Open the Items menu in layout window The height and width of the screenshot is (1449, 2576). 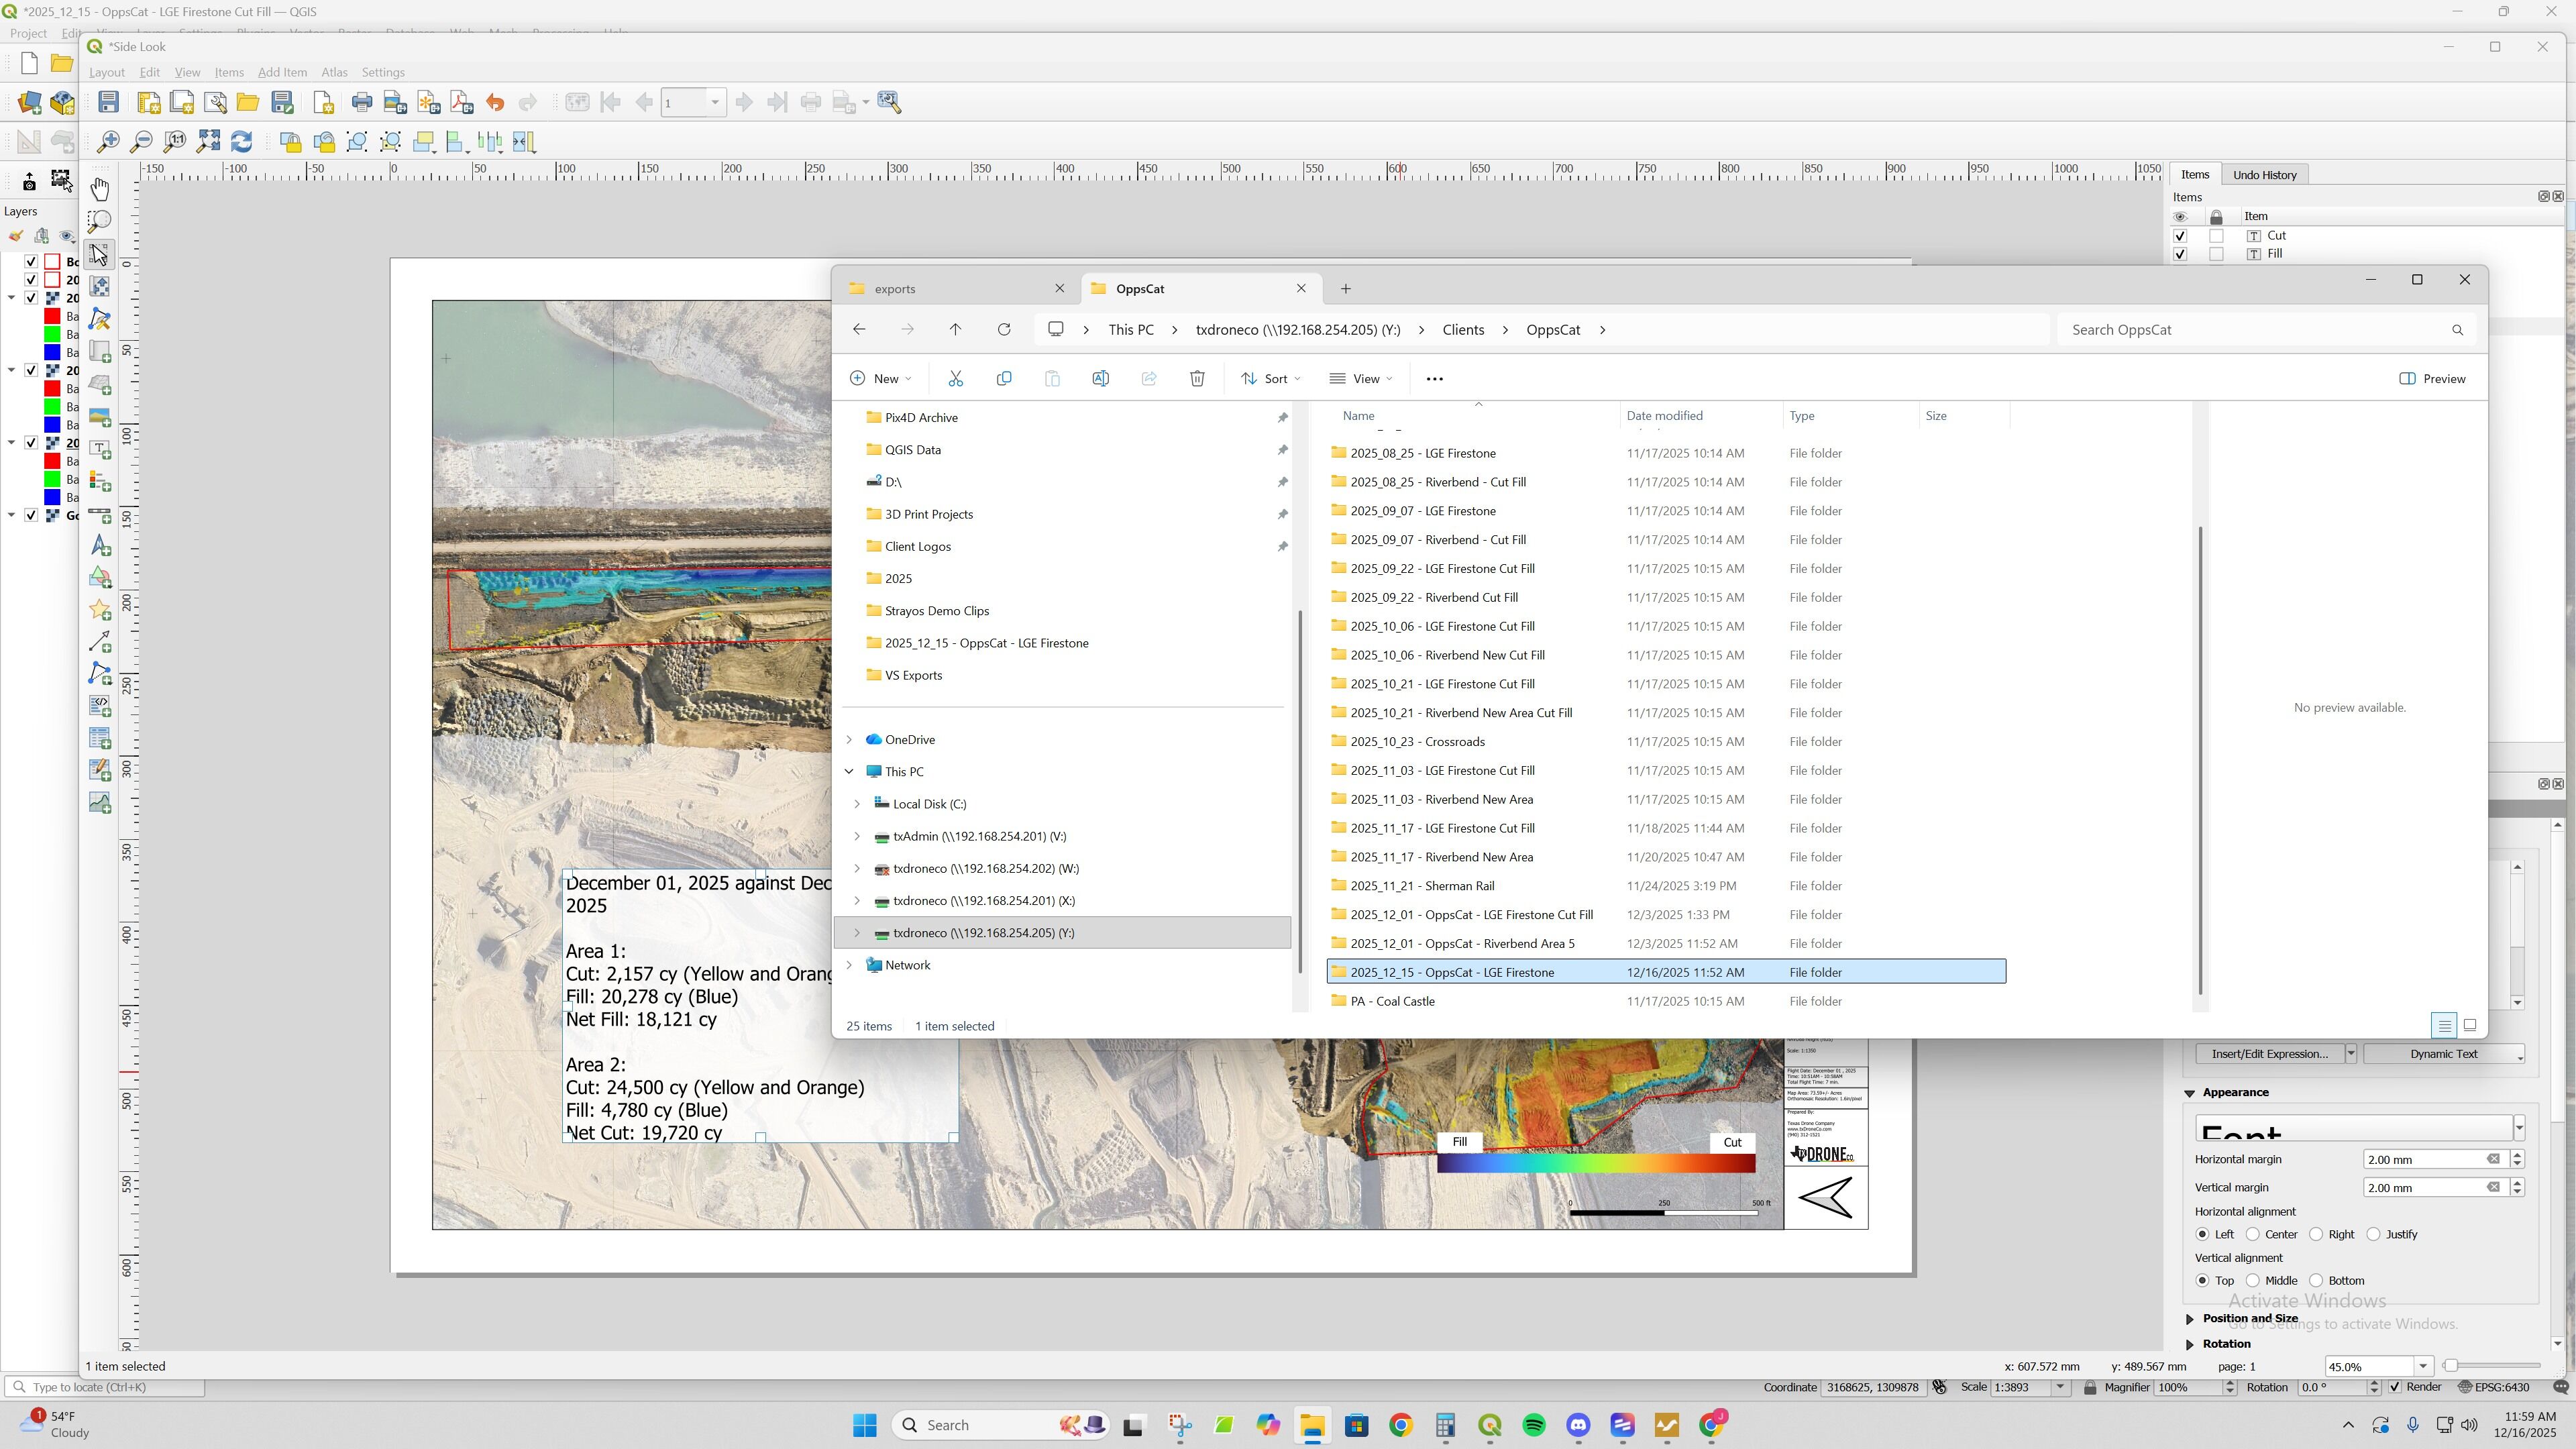(229, 72)
